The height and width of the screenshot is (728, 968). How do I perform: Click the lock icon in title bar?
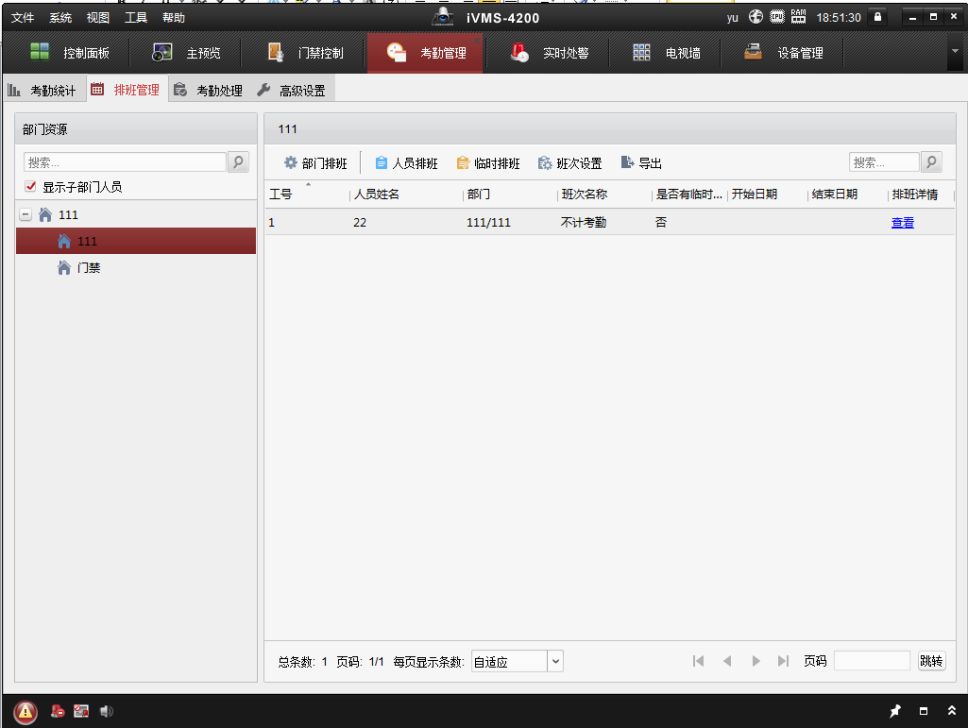pyautogui.click(x=878, y=17)
